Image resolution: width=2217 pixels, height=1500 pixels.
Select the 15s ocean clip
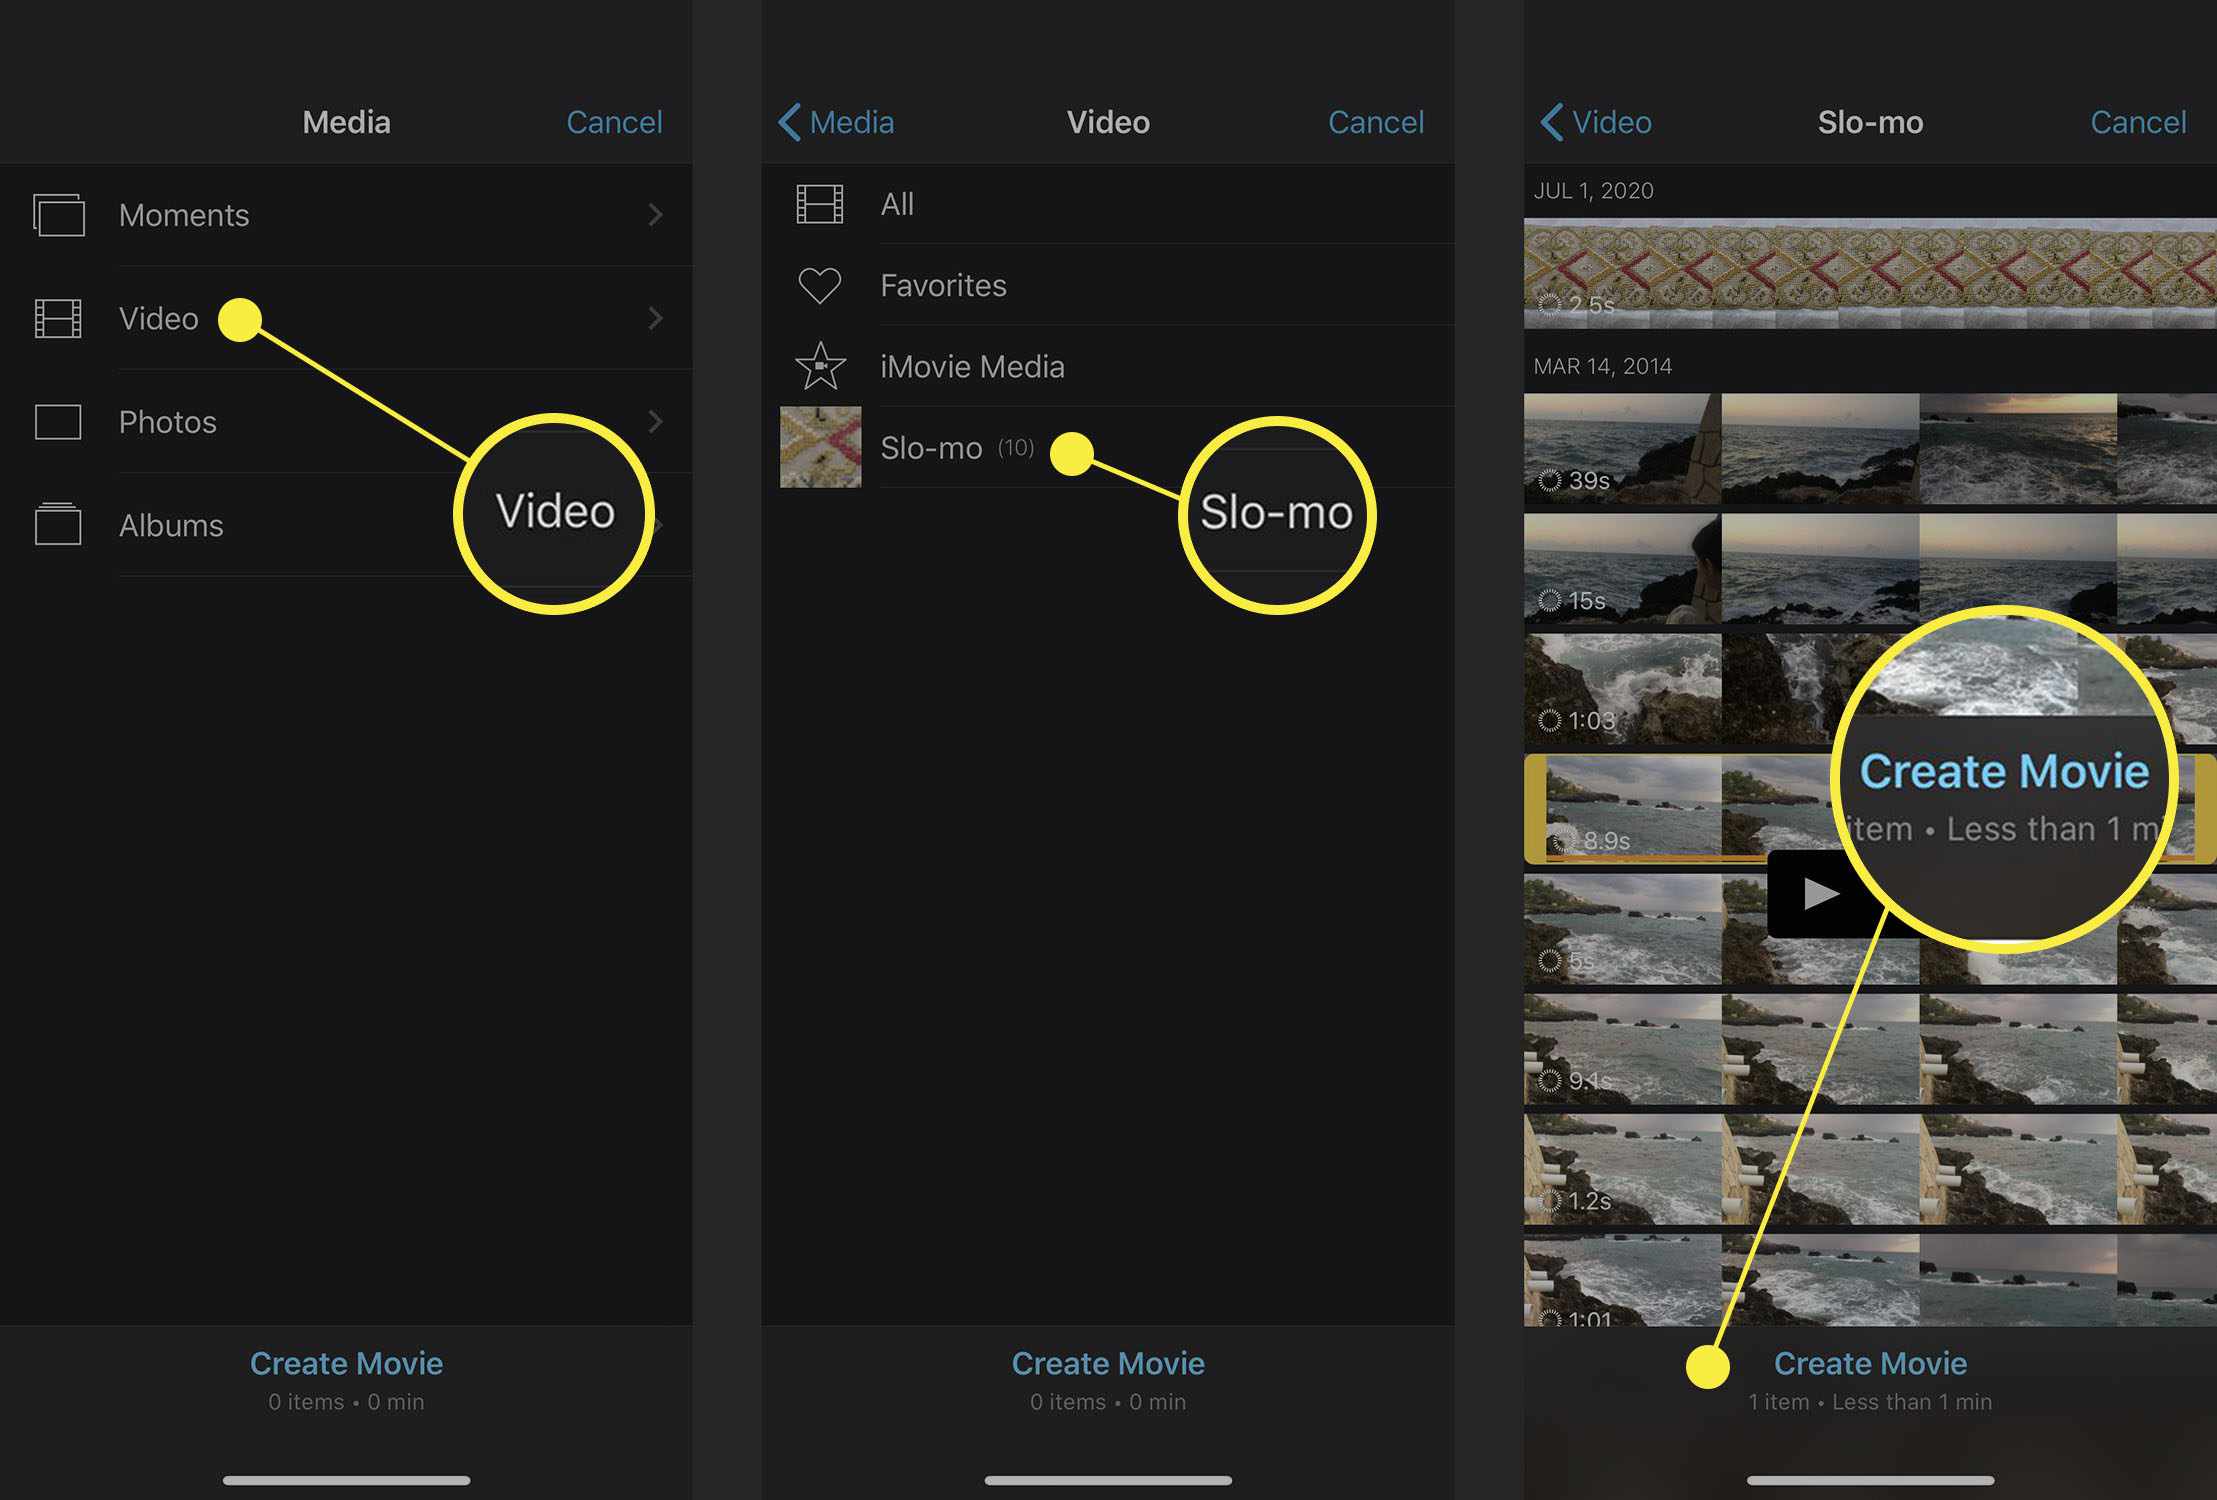(x=1870, y=568)
